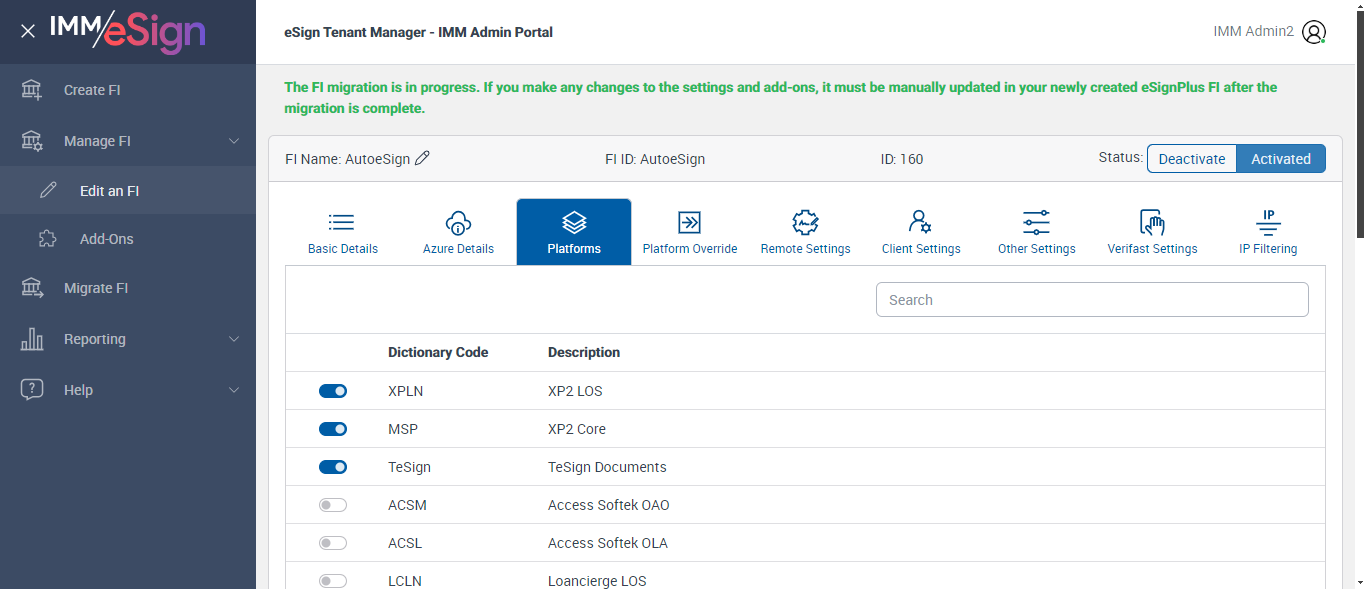Switch to the Platform Override tab

pos(690,232)
